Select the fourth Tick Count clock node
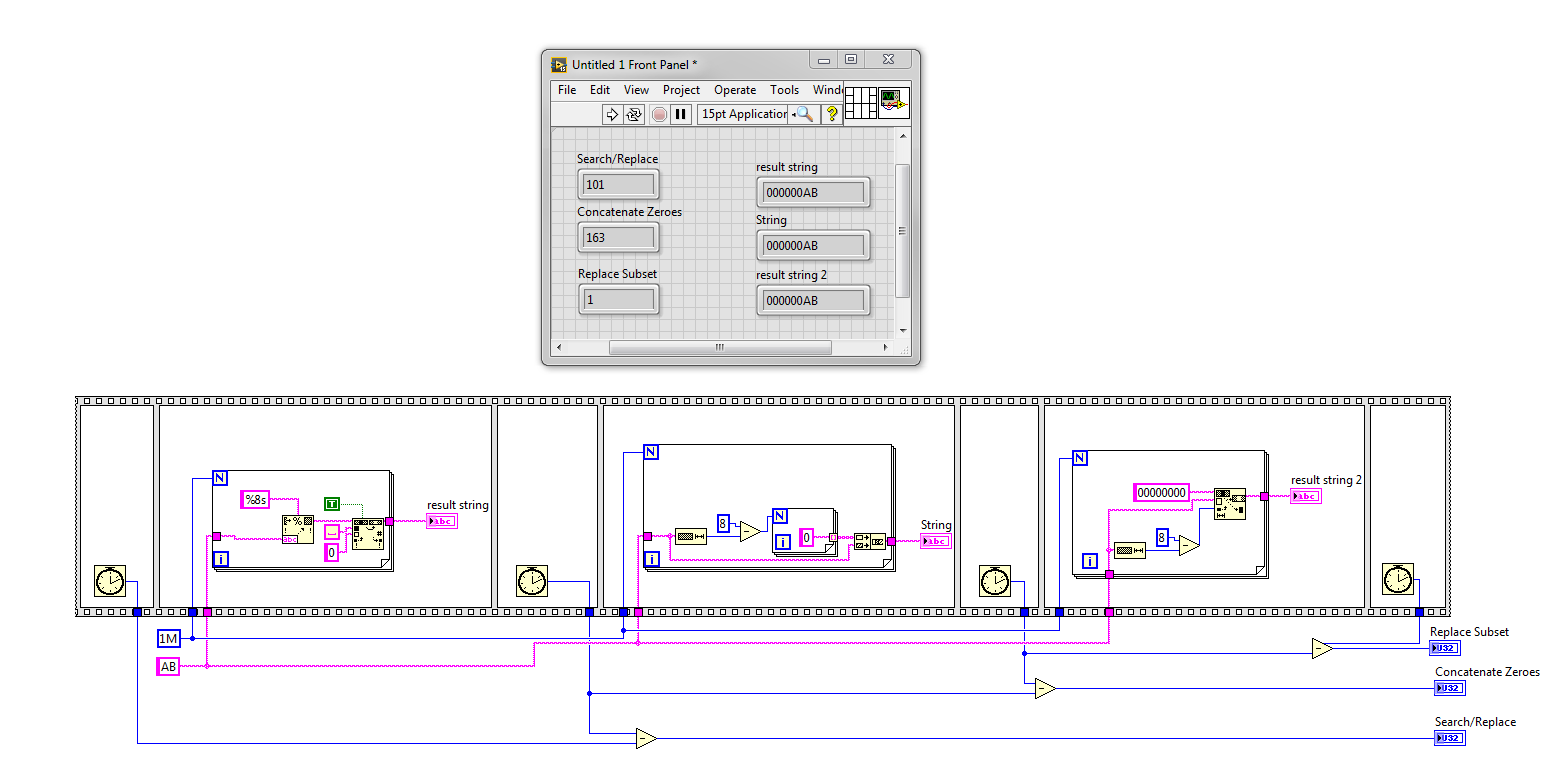The width and height of the screenshot is (1567, 764). pyautogui.click(x=1397, y=579)
